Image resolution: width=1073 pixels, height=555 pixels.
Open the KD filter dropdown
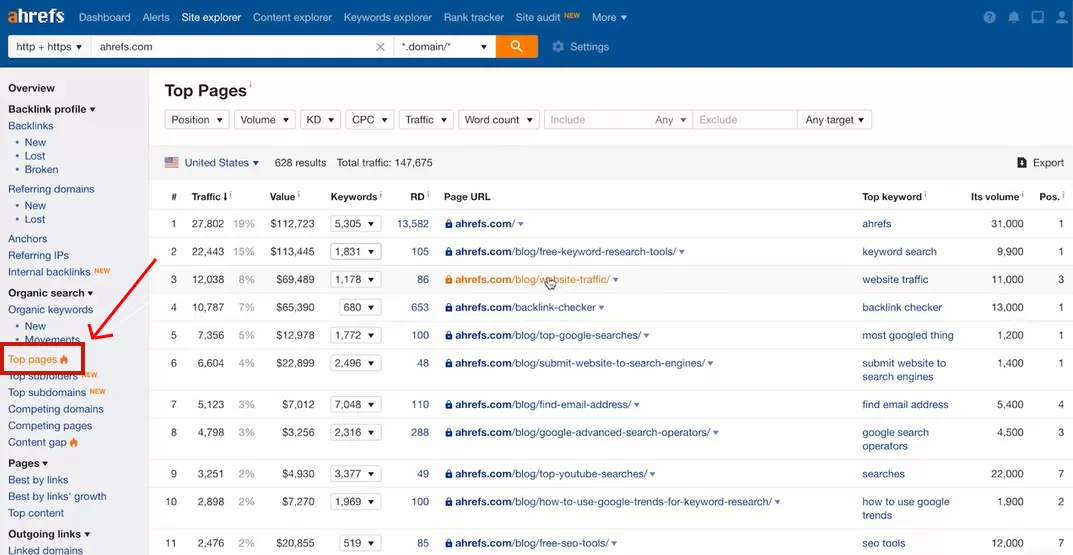[320, 120]
